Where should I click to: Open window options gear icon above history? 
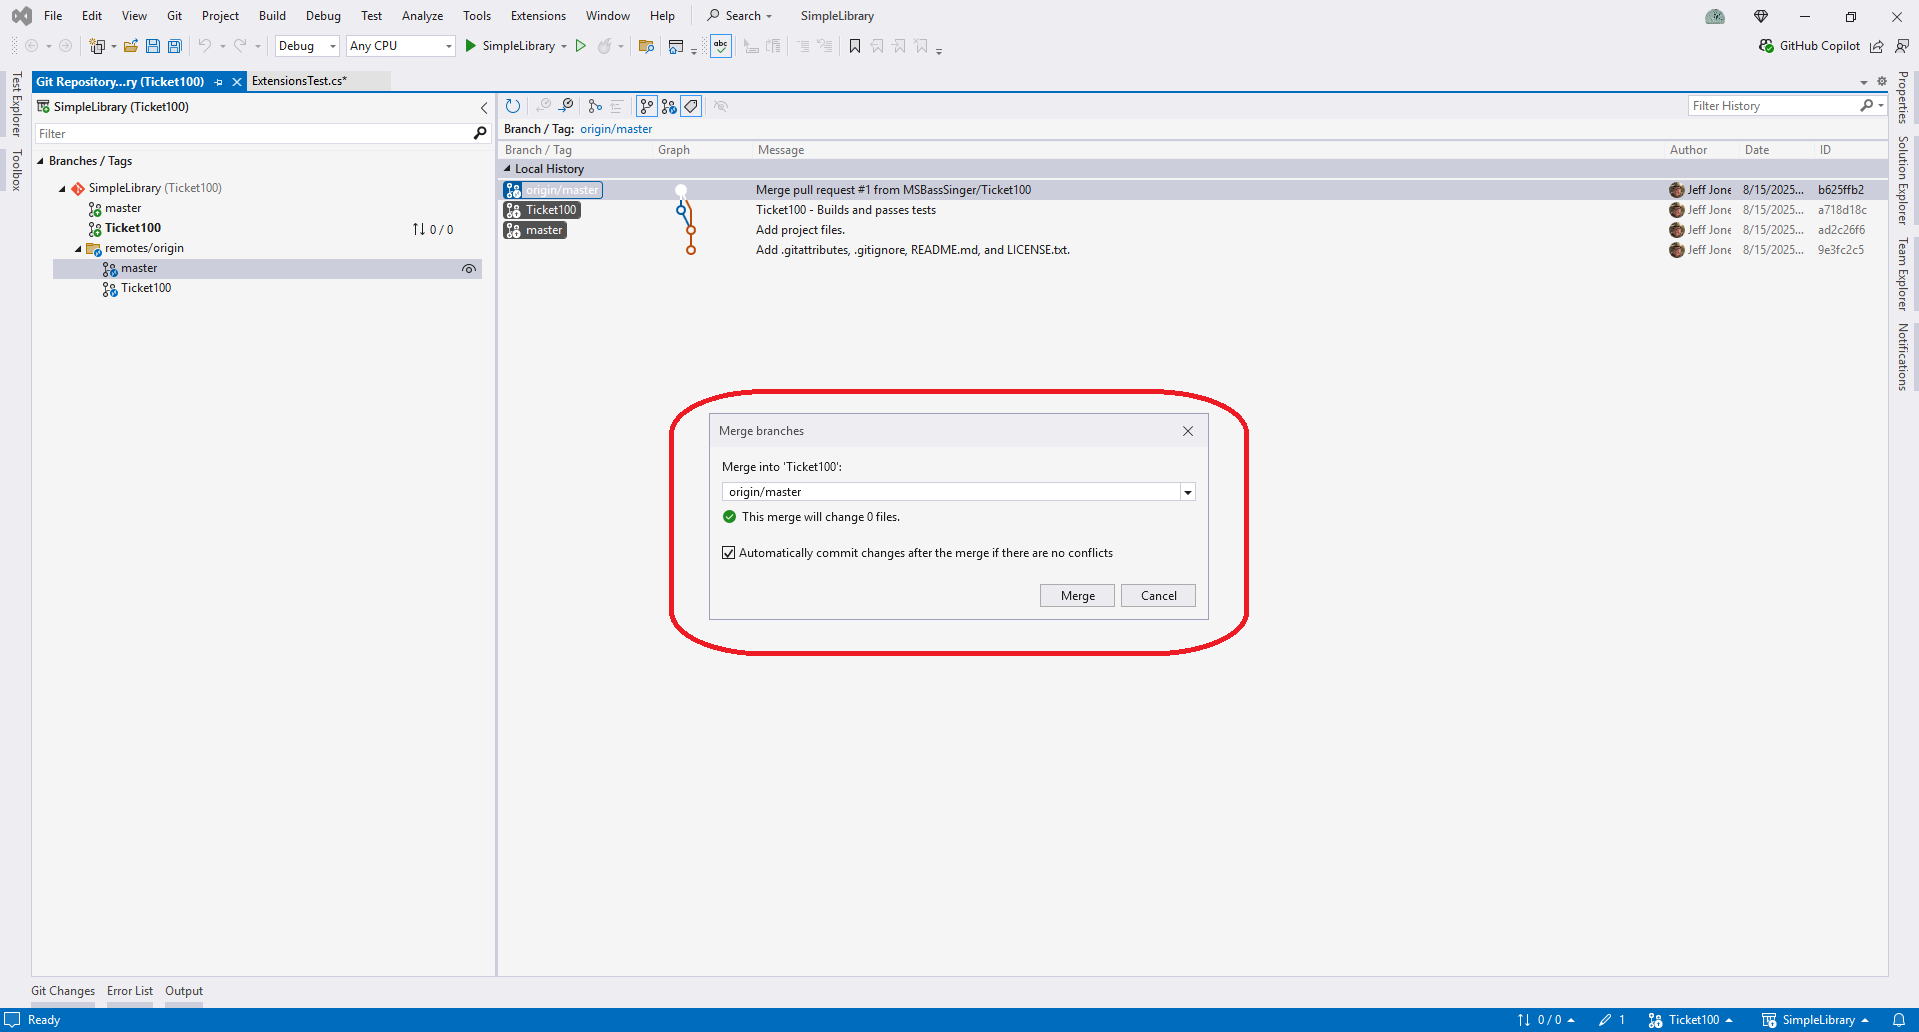click(x=1882, y=81)
